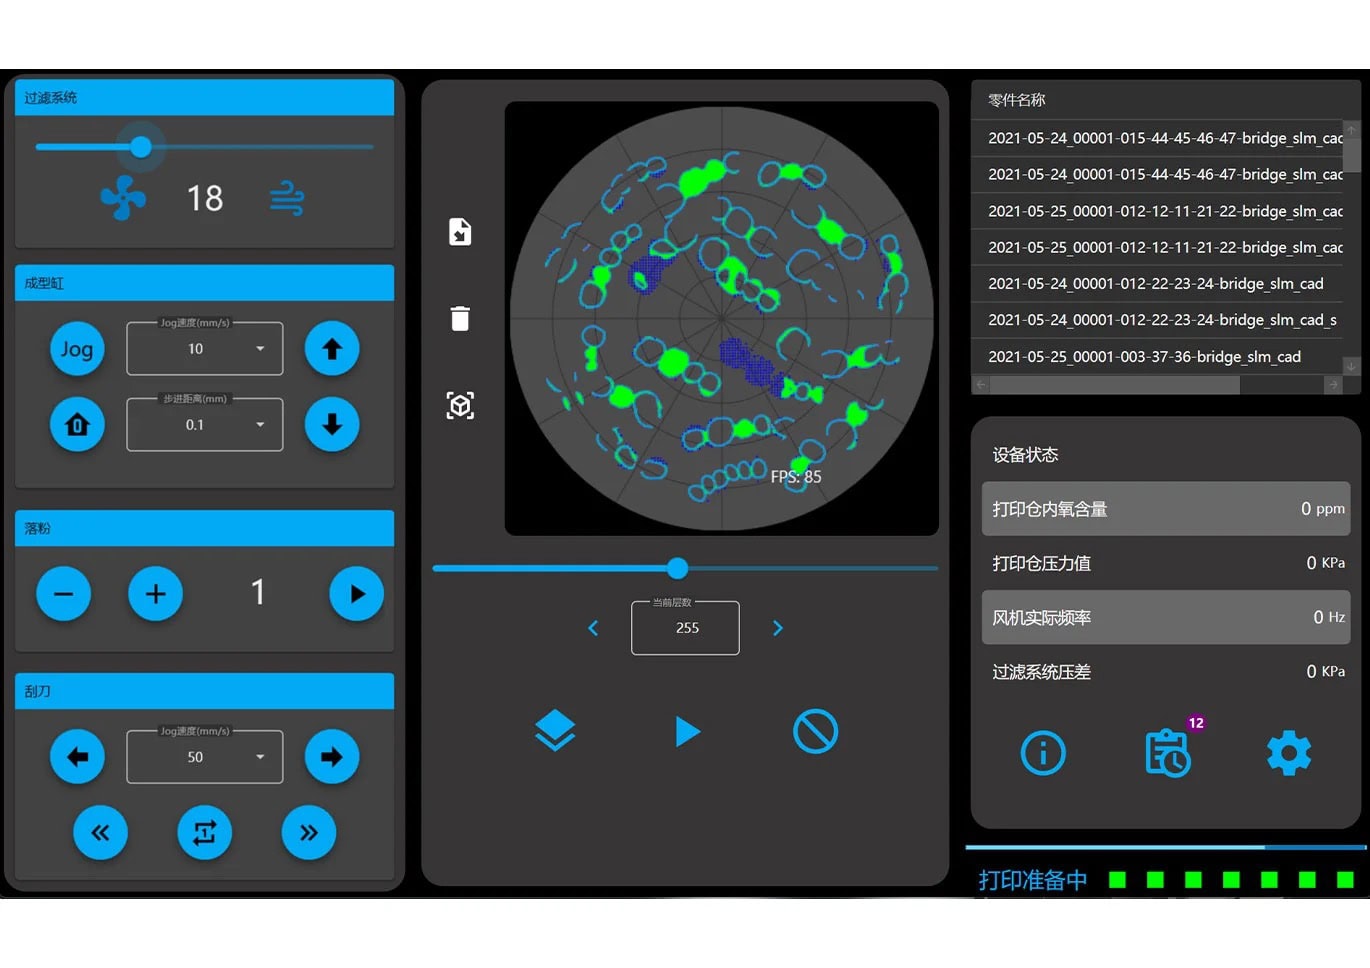
Task: Open settings gear icon
Action: coord(1288,753)
